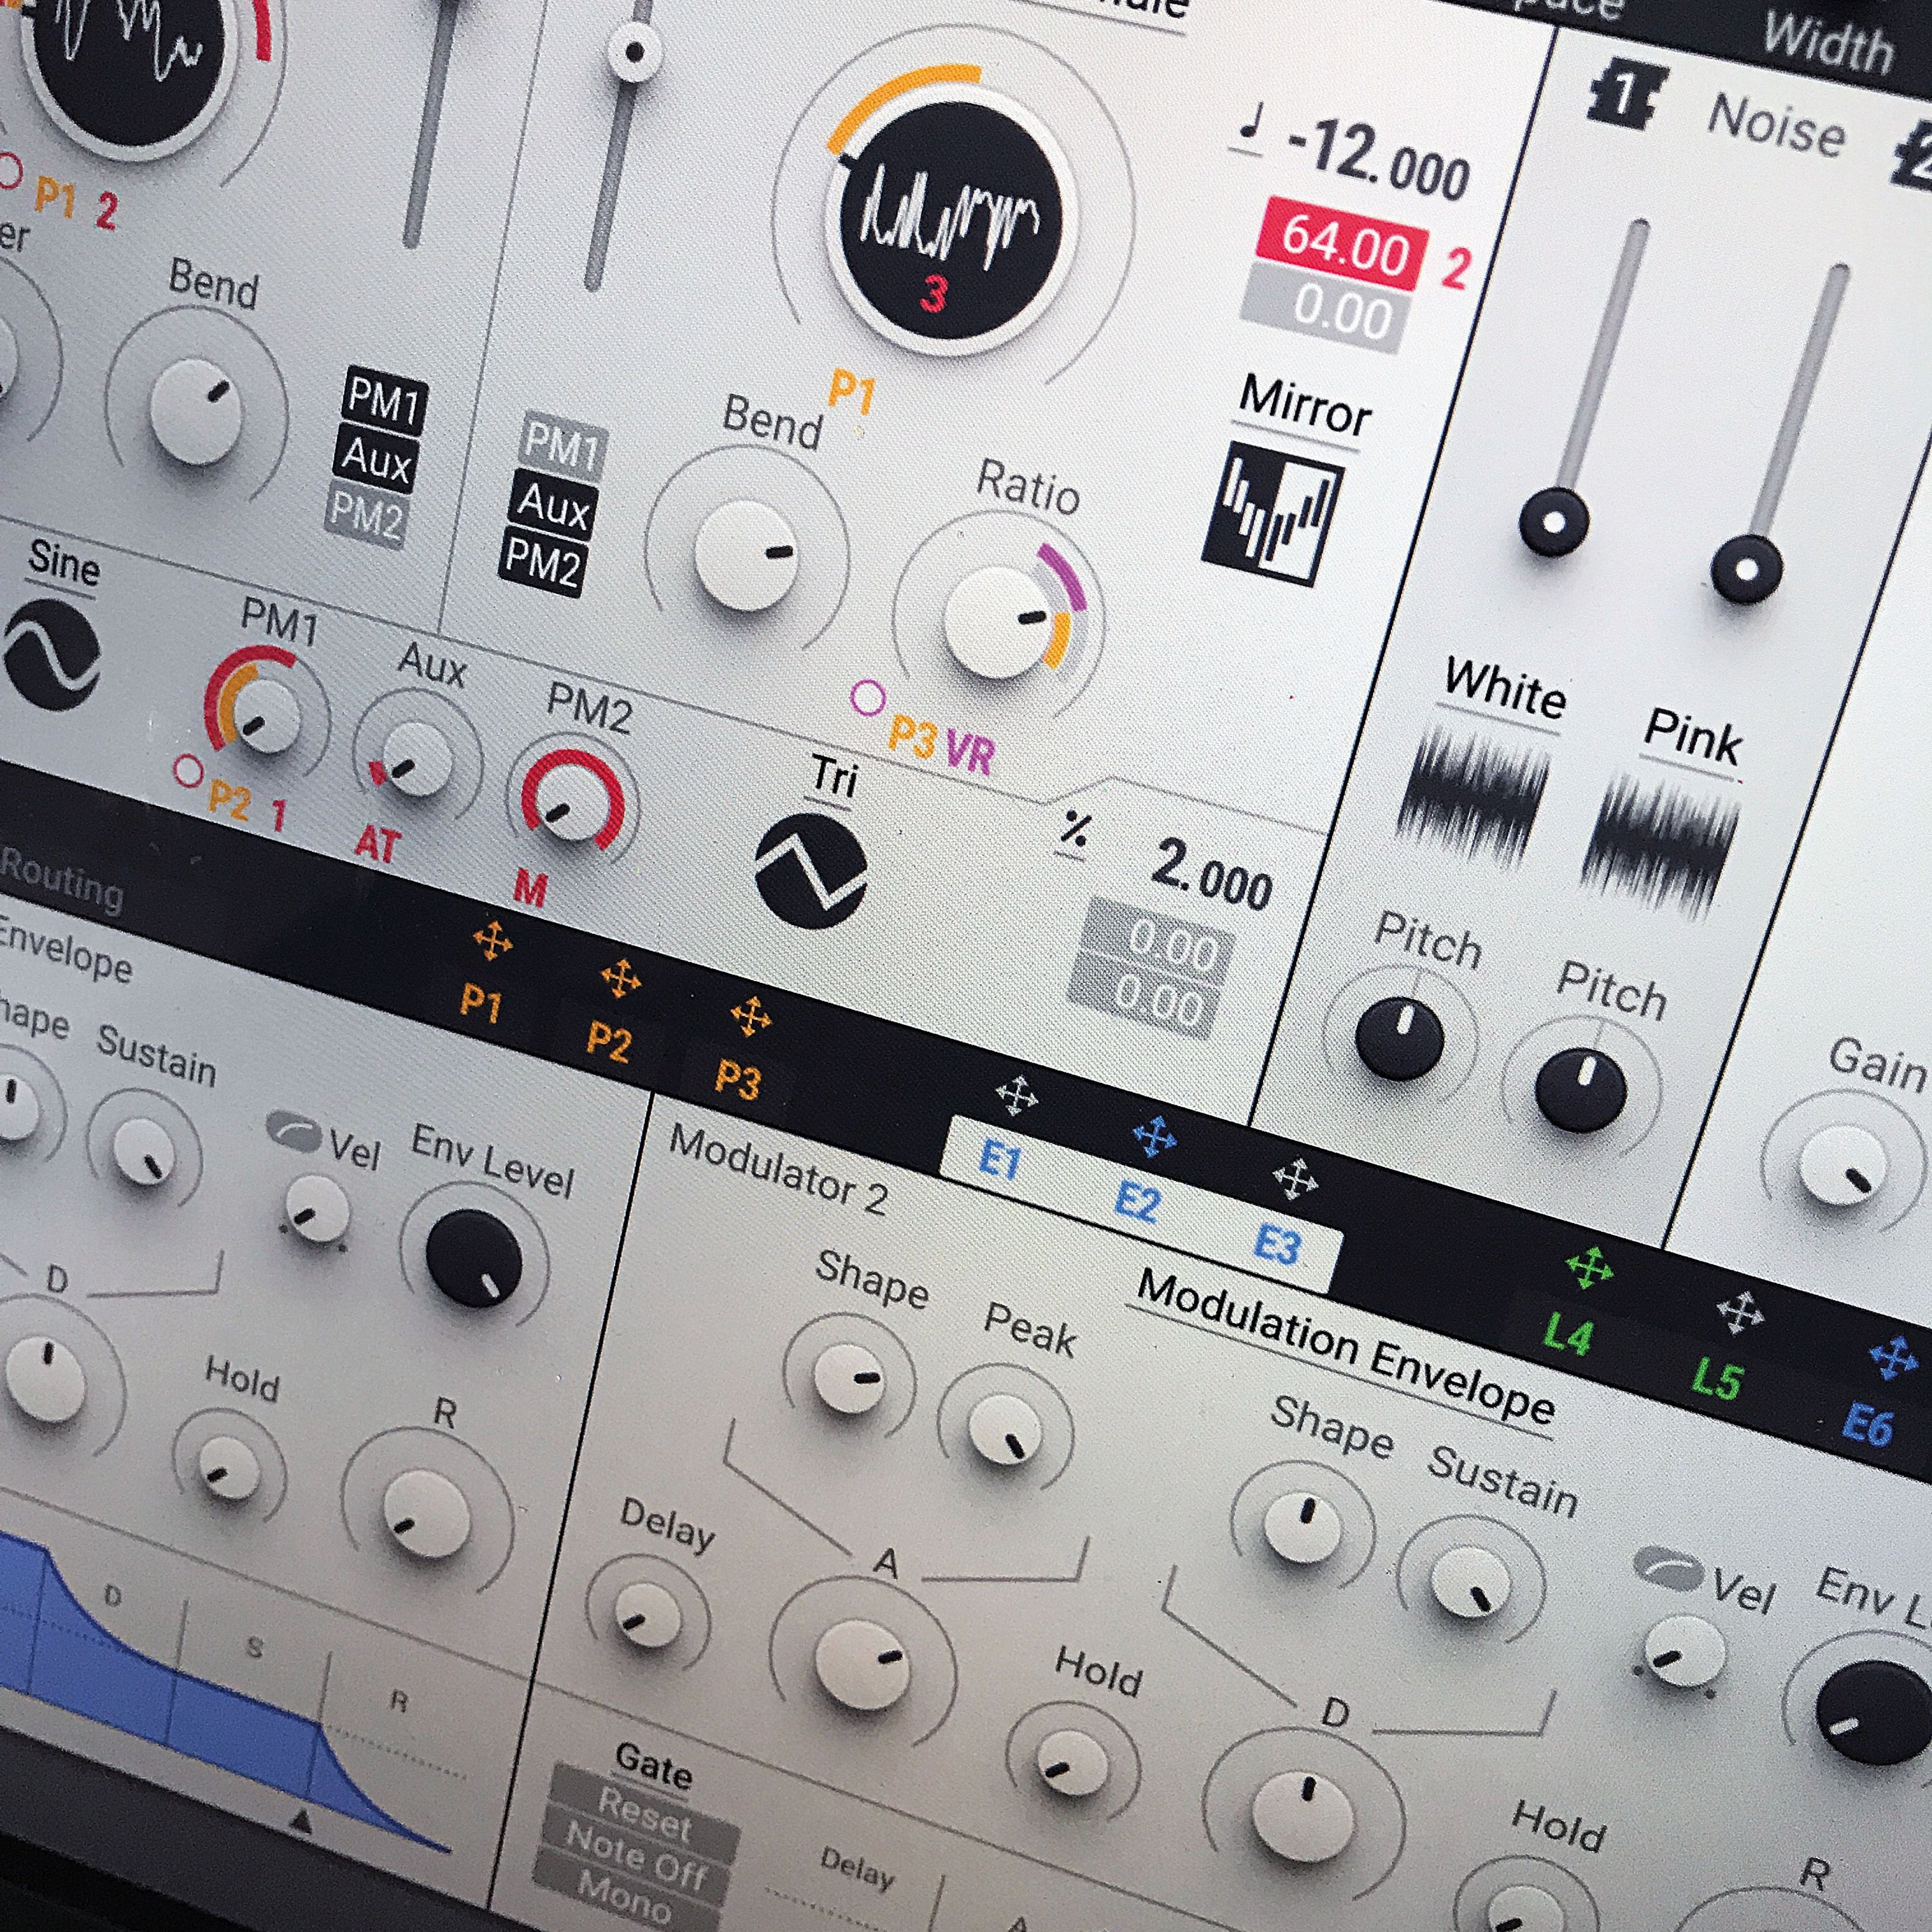1932x1932 pixels.
Task: Click the move-arrows icon above P3
Action: [750, 1017]
